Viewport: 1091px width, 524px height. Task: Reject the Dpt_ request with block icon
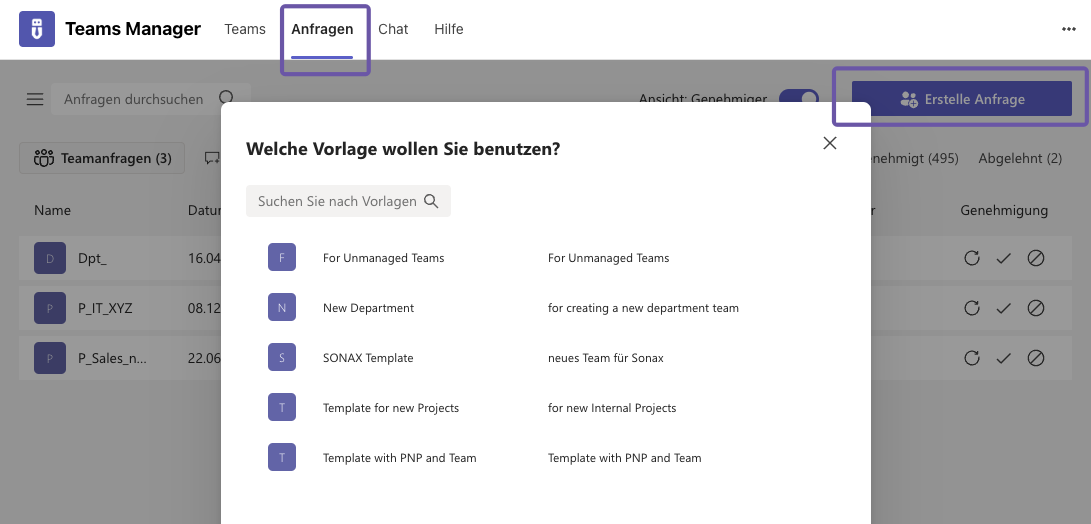click(x=1036, y=258)
